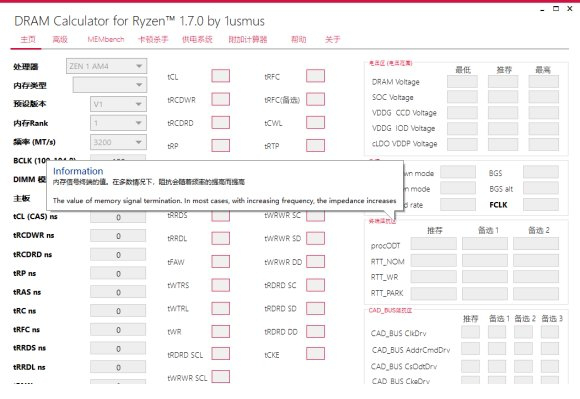Image resolution: width=580 pixels, height=399 pixels.
Task: Open the 关于 tab
Action: coord(332,39)
